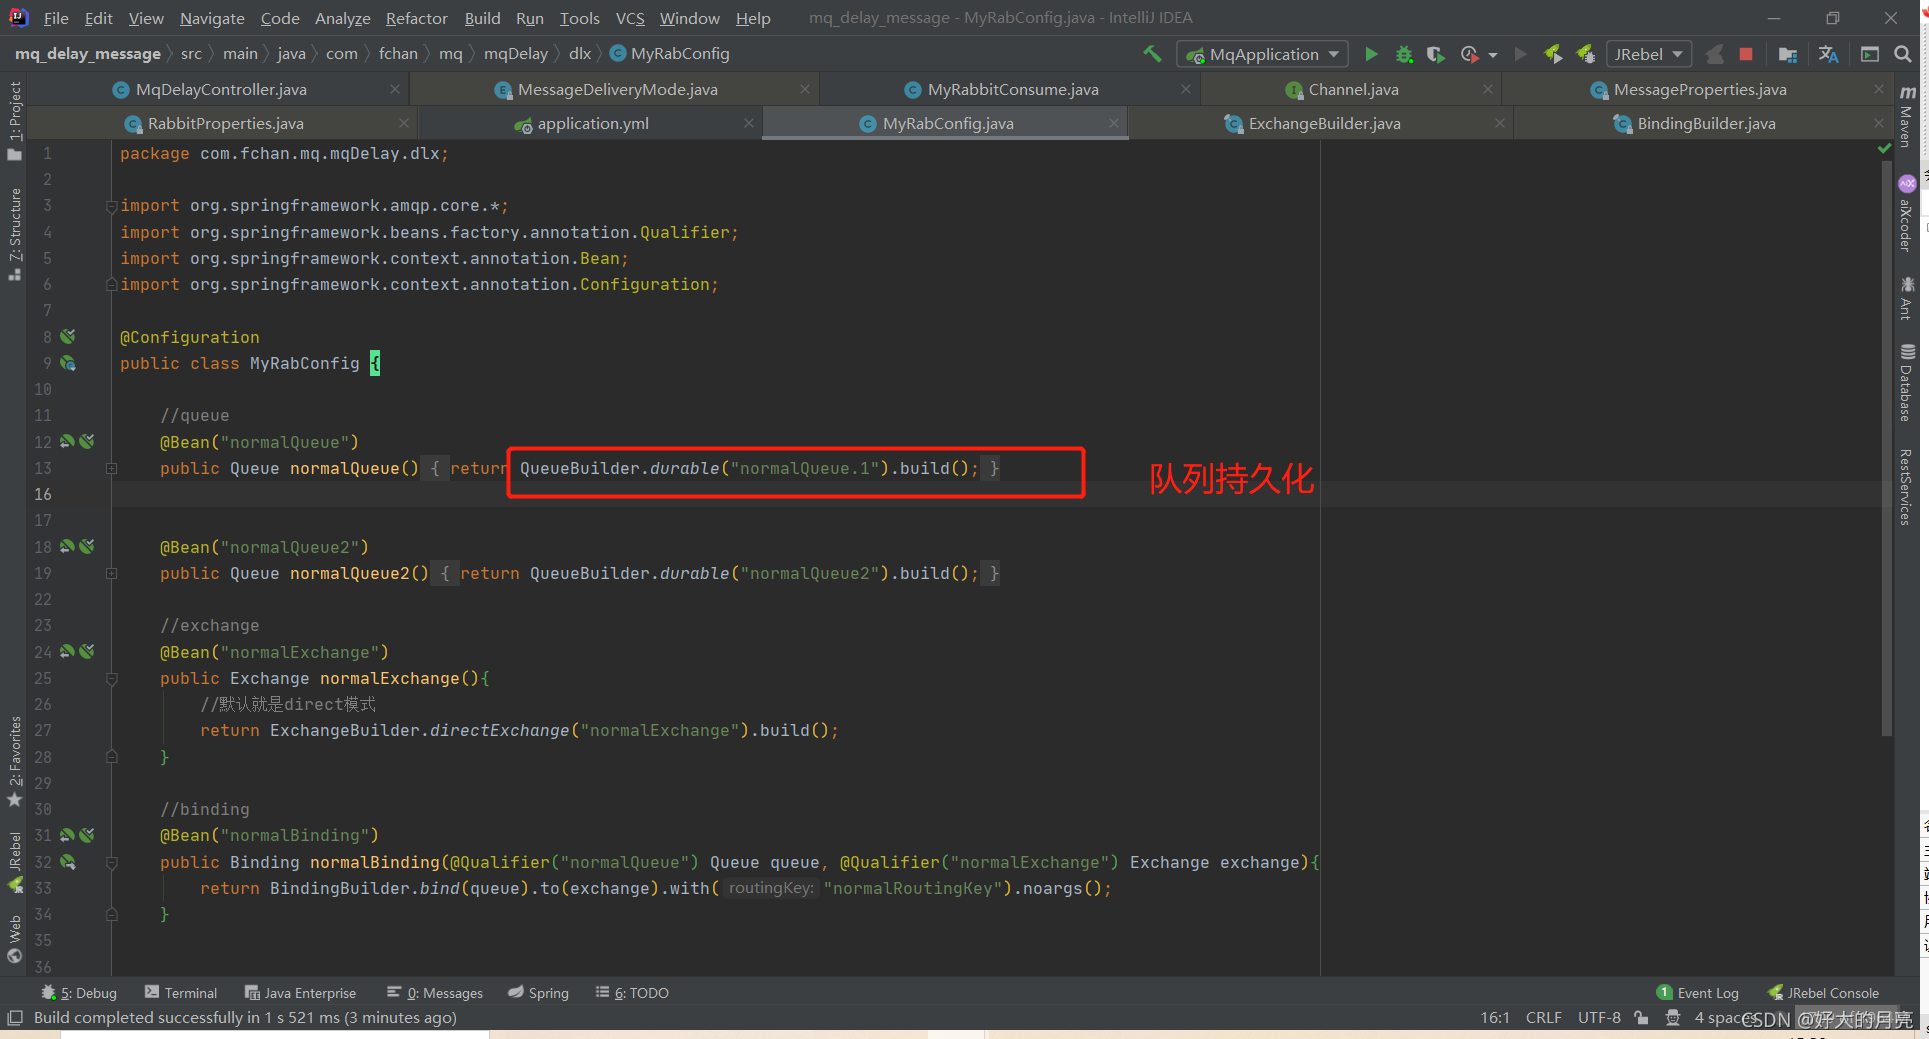1929x1039 pixels.
Task: Expand the folded normalQueue2 method on line 19
Action: (112, 573)
